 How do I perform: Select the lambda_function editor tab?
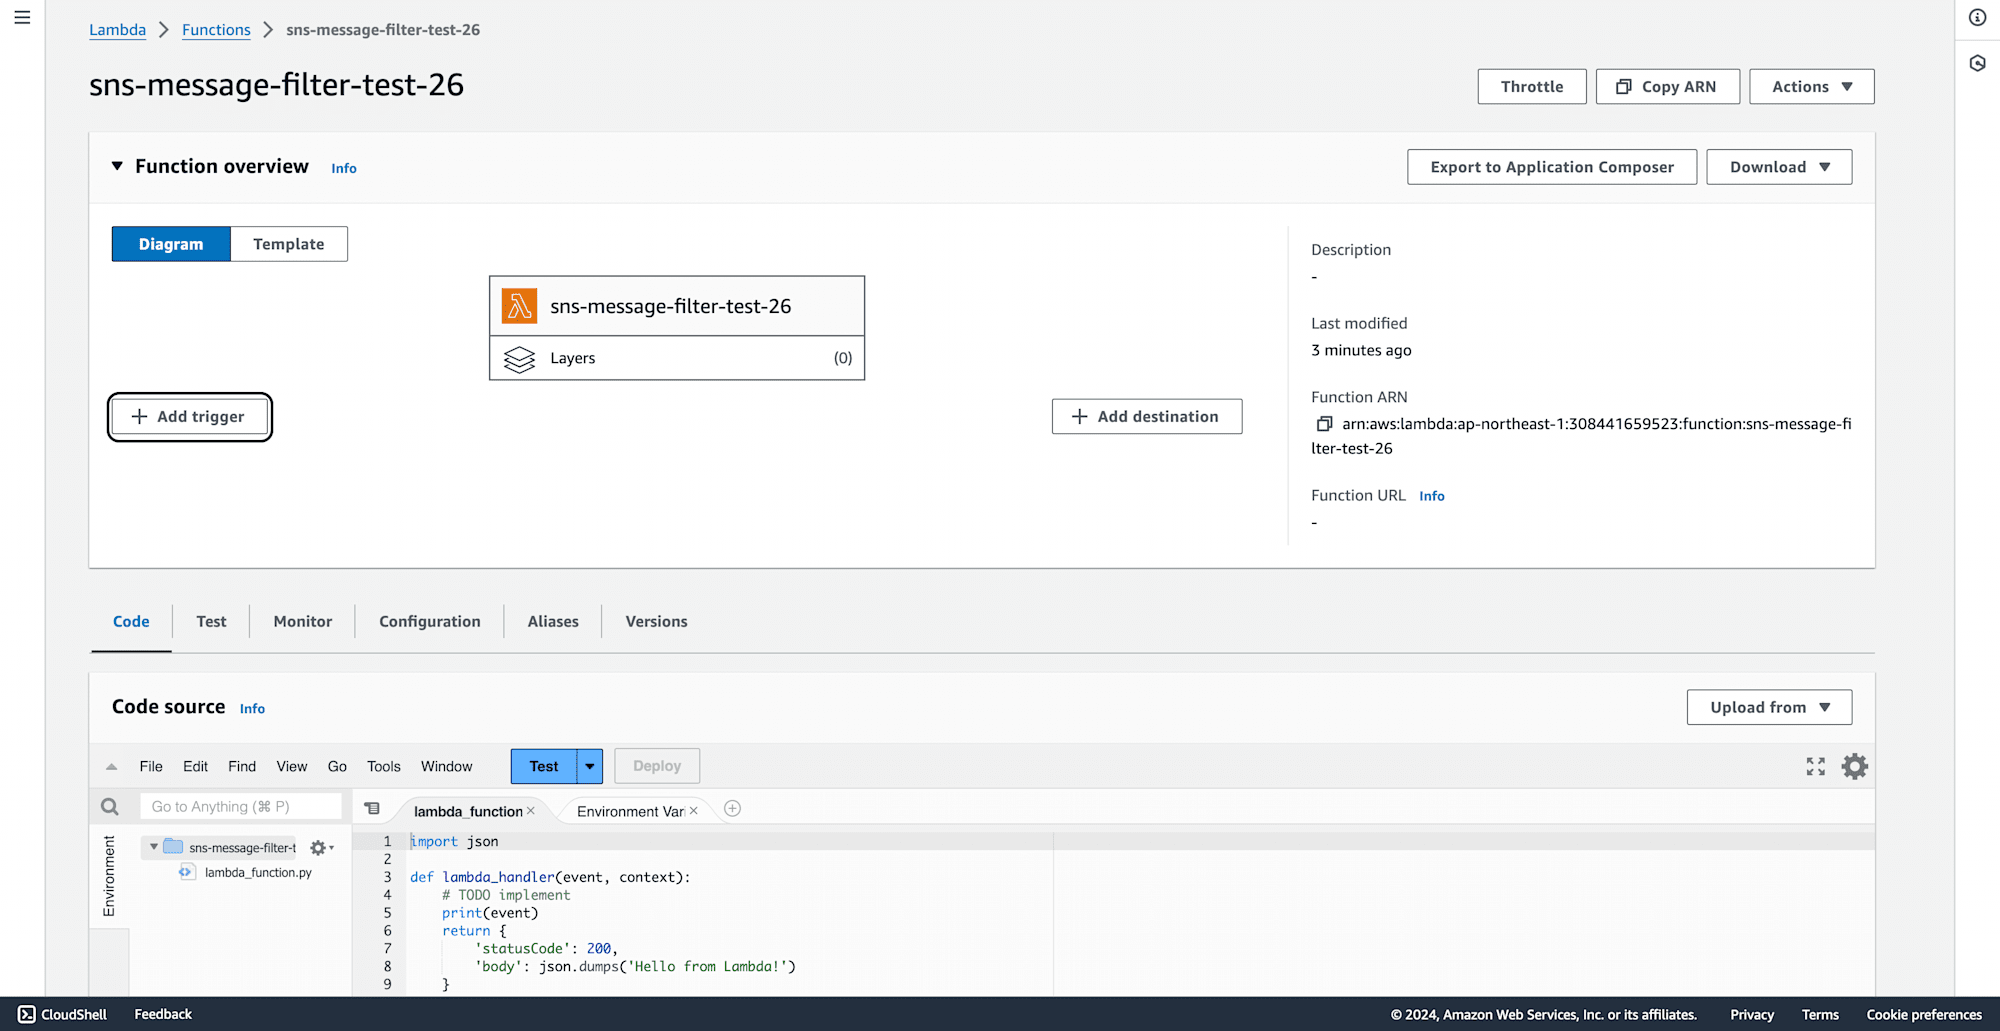(x=468, y=811)
